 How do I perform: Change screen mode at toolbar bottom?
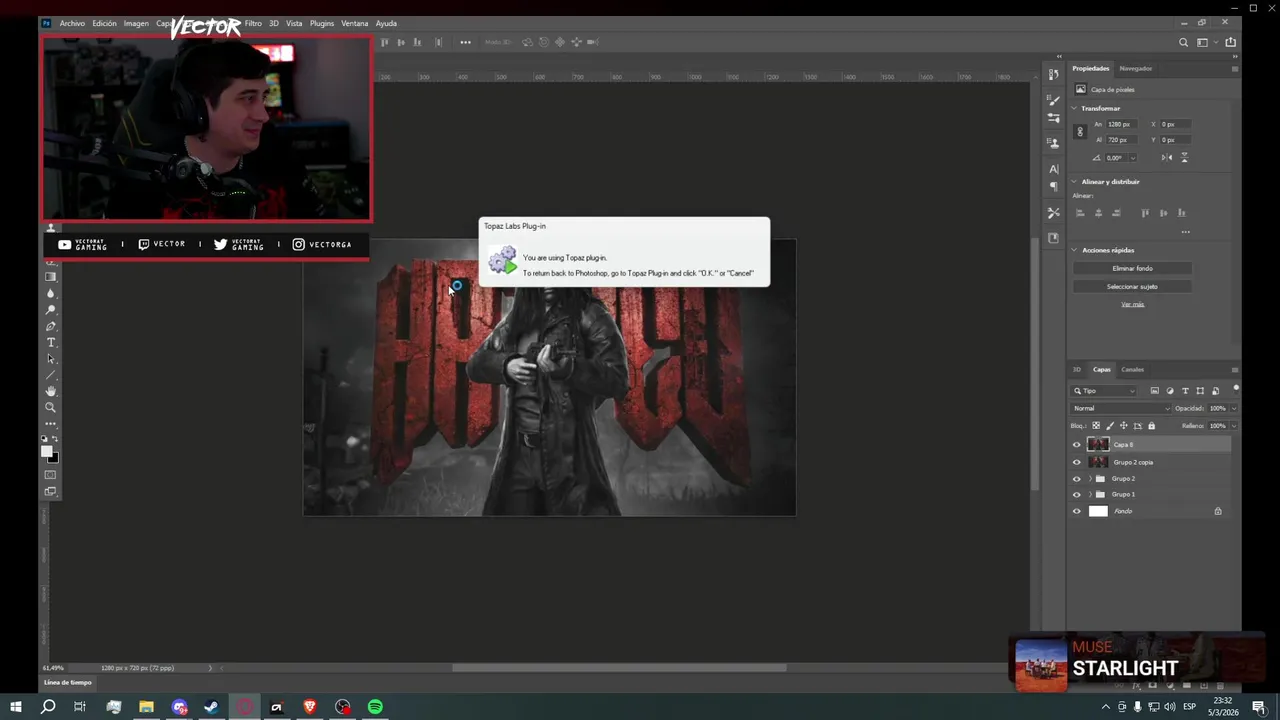(x=51, y=491)
